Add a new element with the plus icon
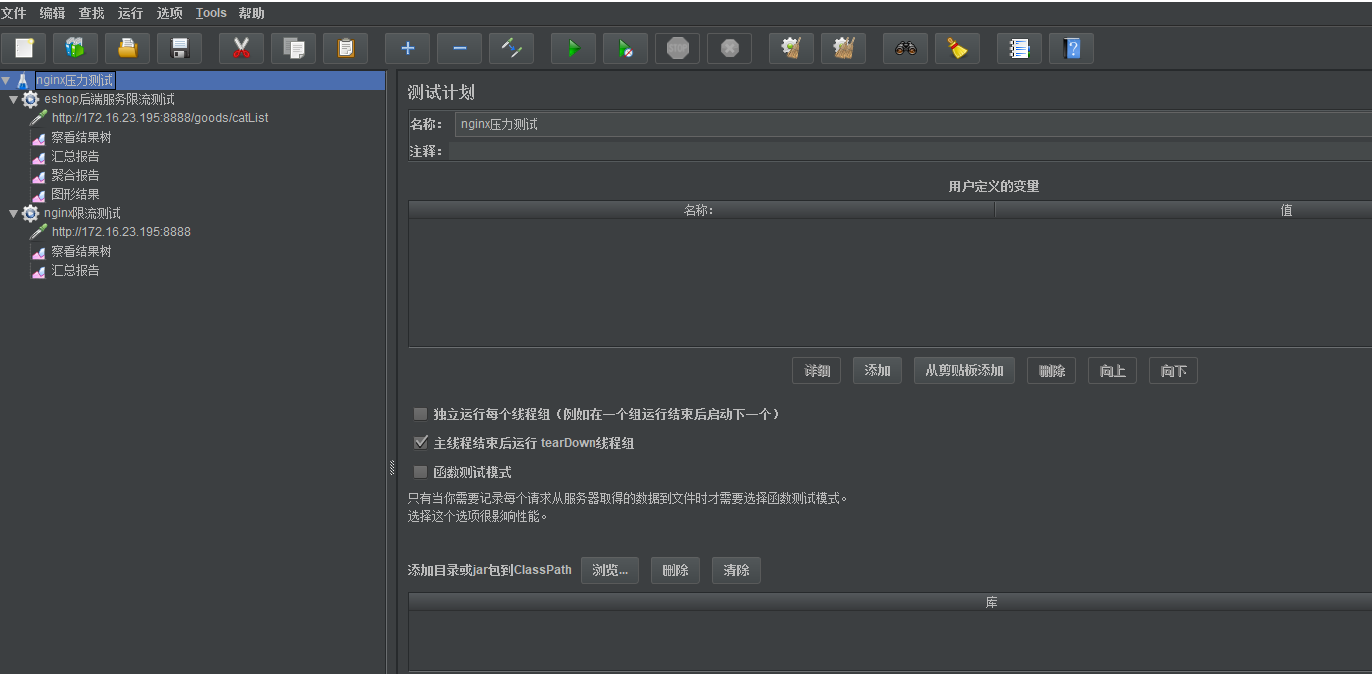The width and height of the screenshot is (1372, 674). tap(407, 48)
